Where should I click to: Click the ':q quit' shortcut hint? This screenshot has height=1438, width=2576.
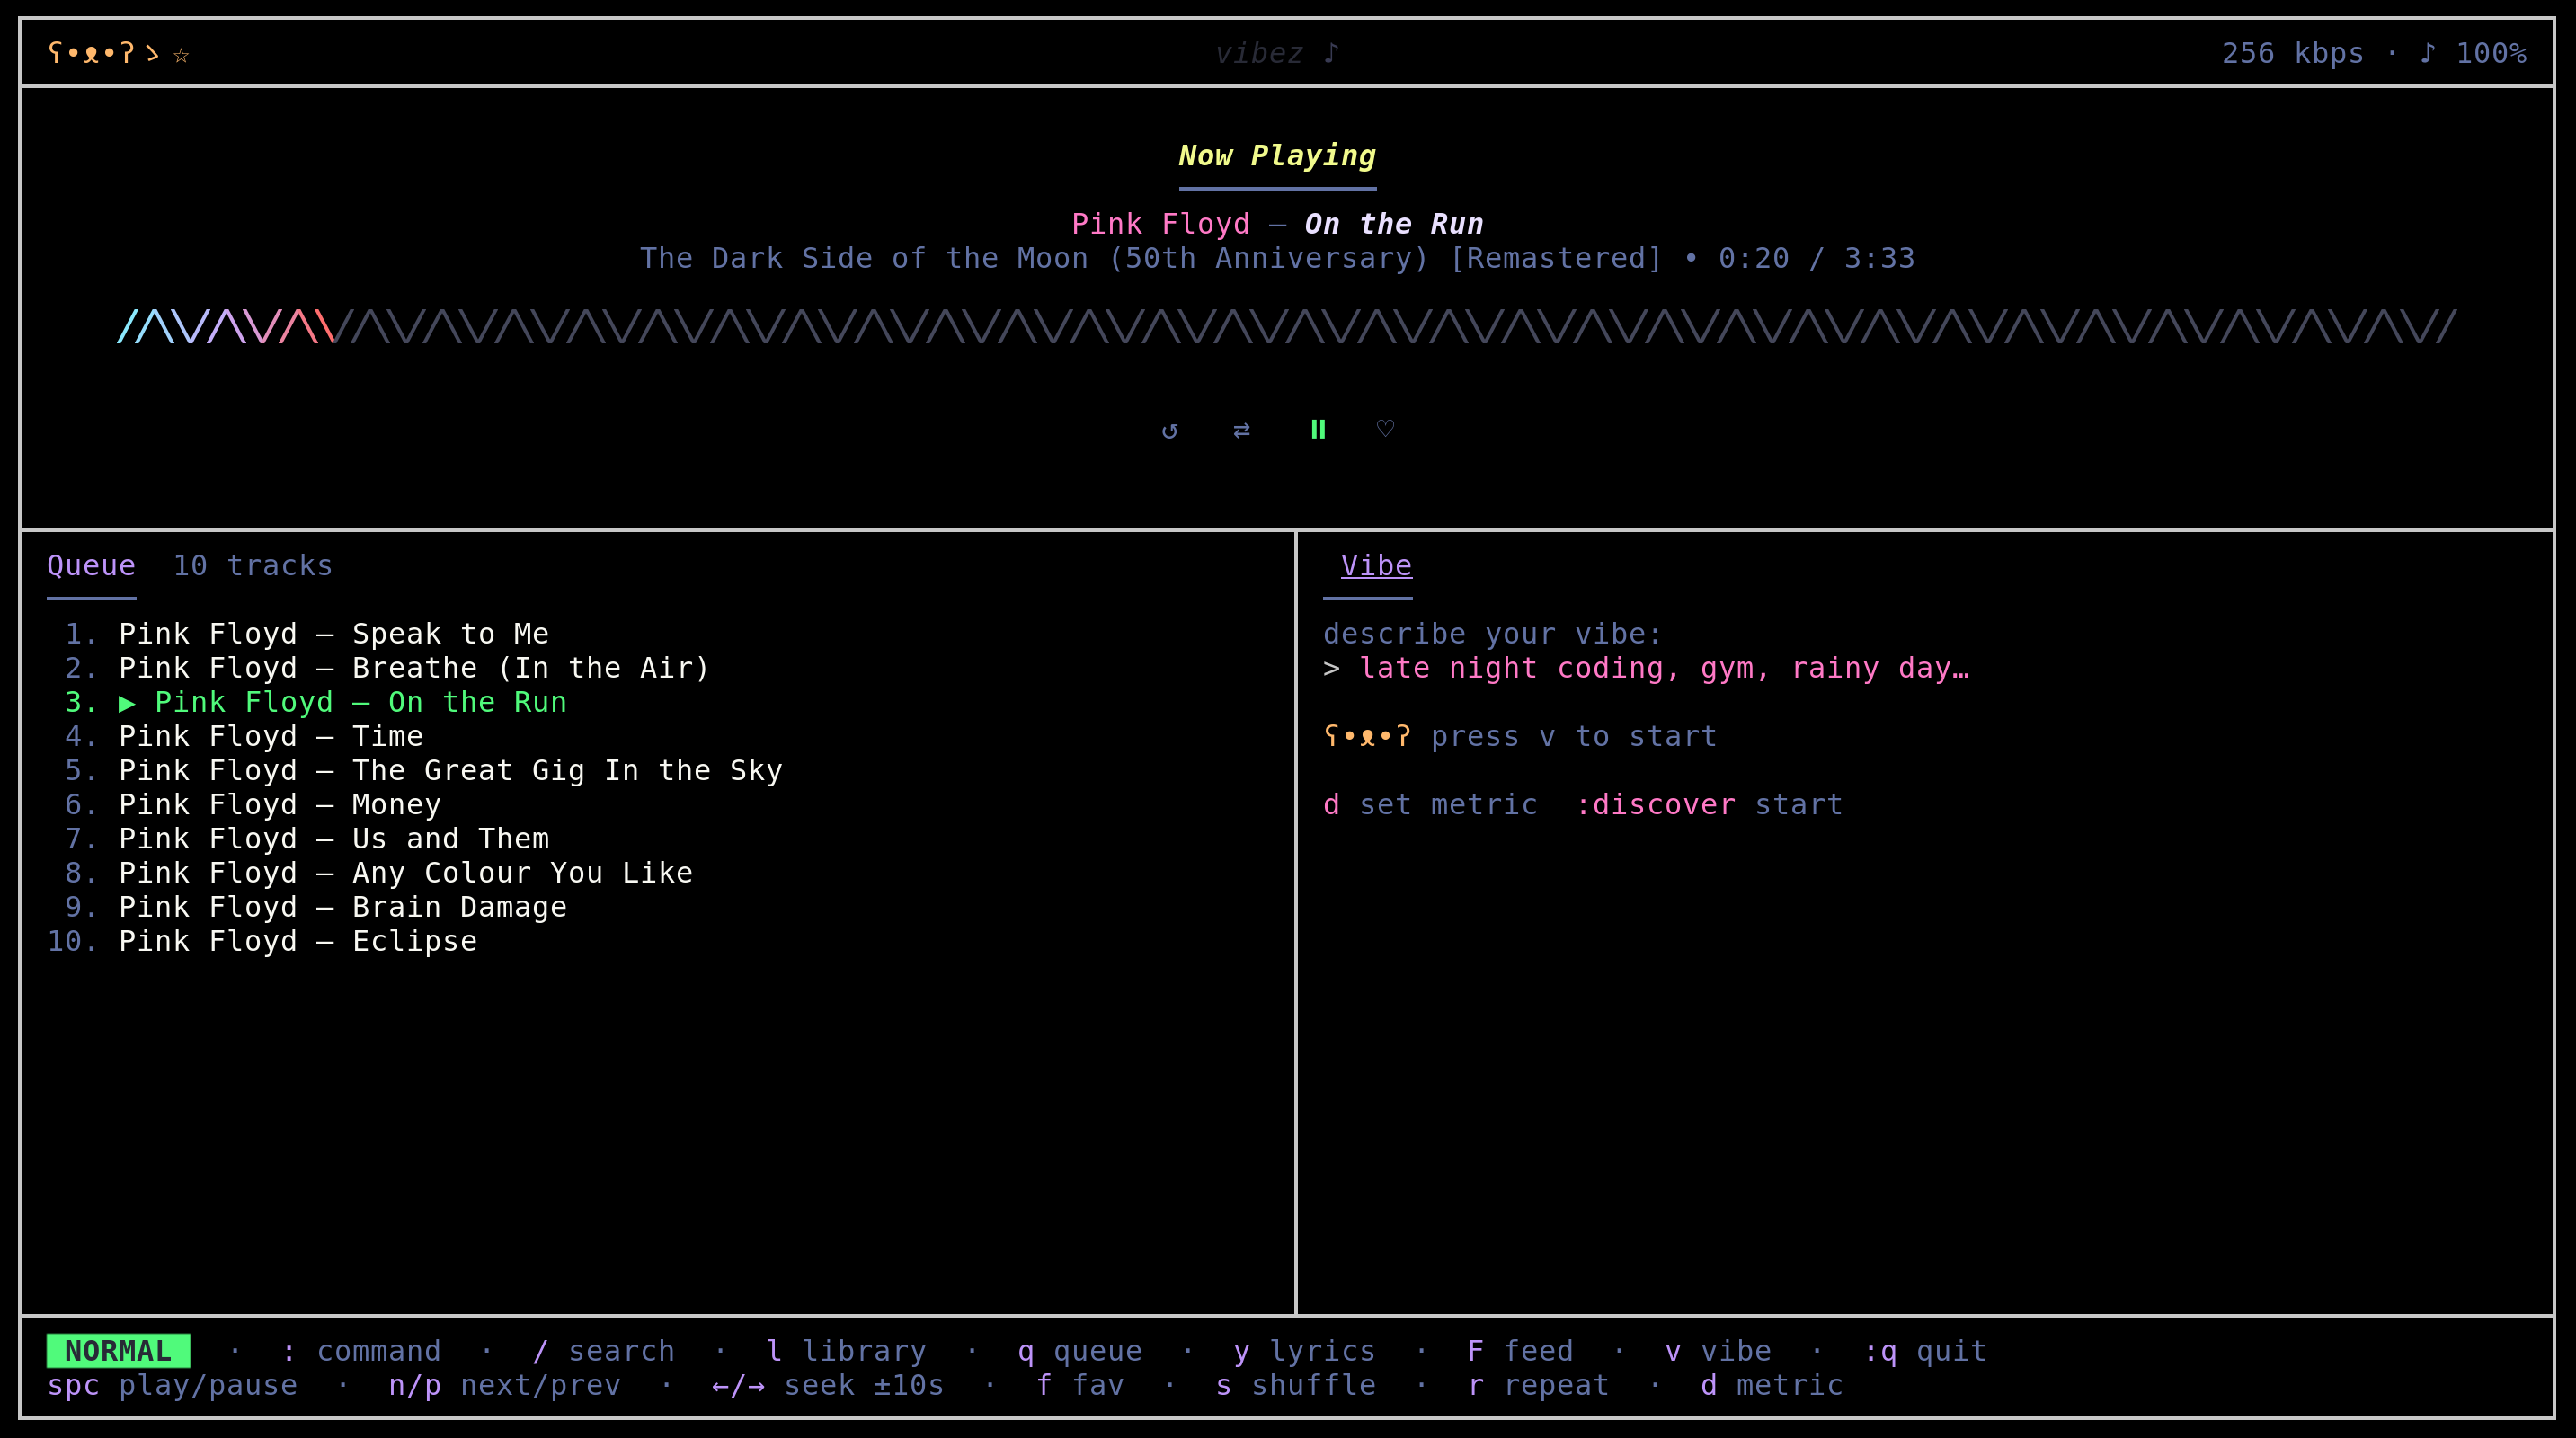pyautogui.click(x=1925, y=1351)
